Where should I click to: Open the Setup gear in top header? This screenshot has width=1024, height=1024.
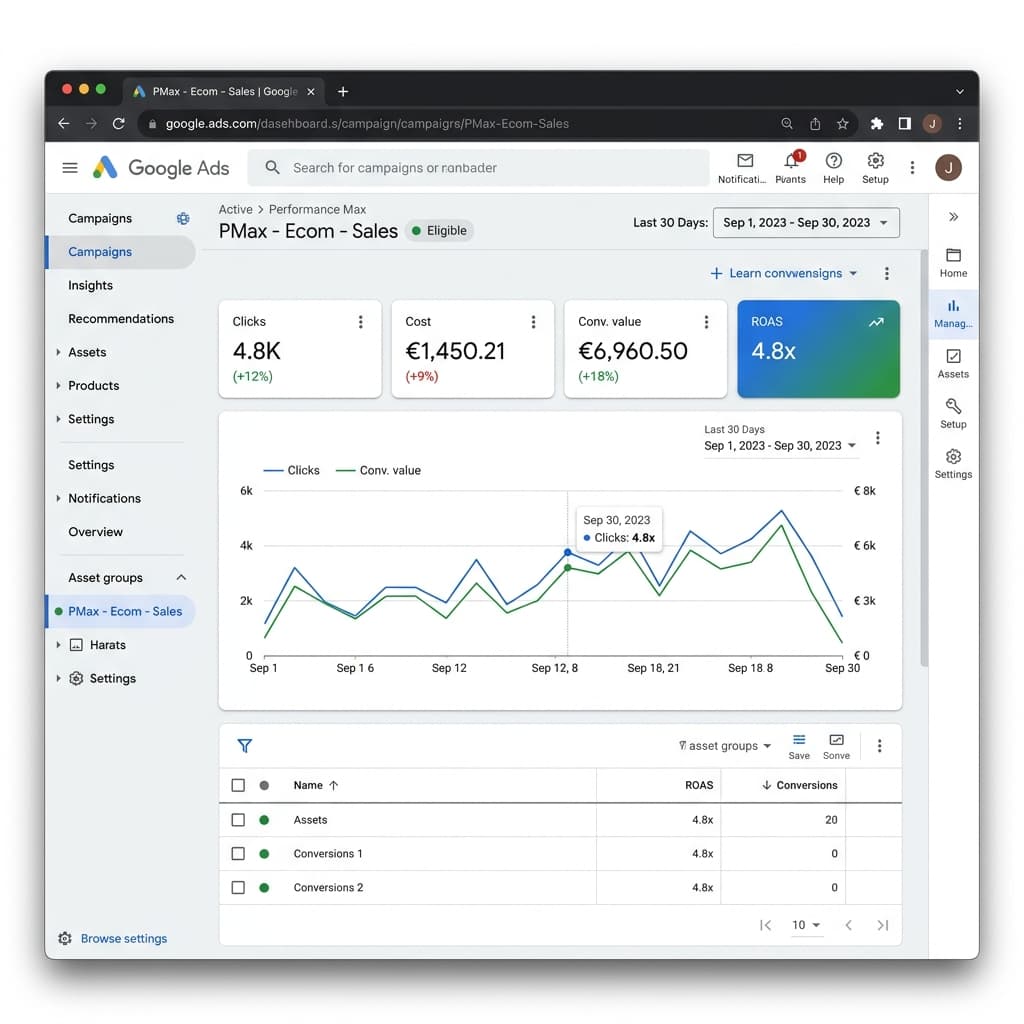(x=875, y=161)
